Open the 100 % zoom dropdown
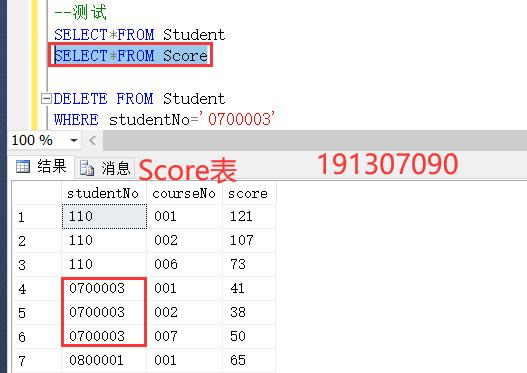 click(x=74, y=140)
